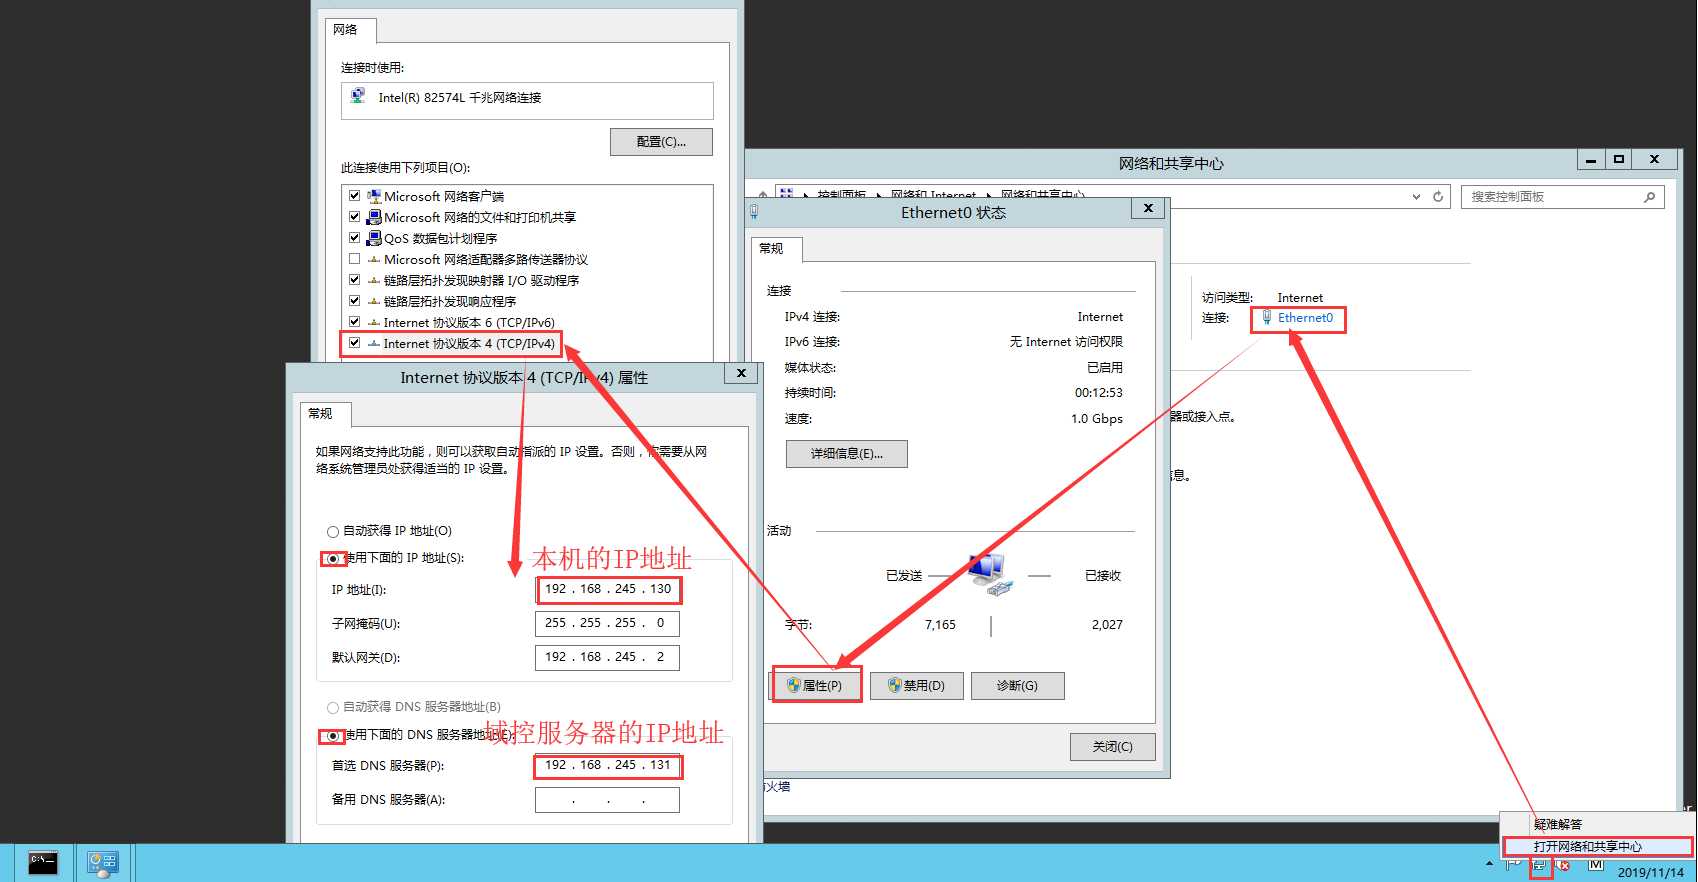Click the TCP/IPv4 protocol icon
This screenshot has height=882, width=1698.
click(x=374, y=343)
